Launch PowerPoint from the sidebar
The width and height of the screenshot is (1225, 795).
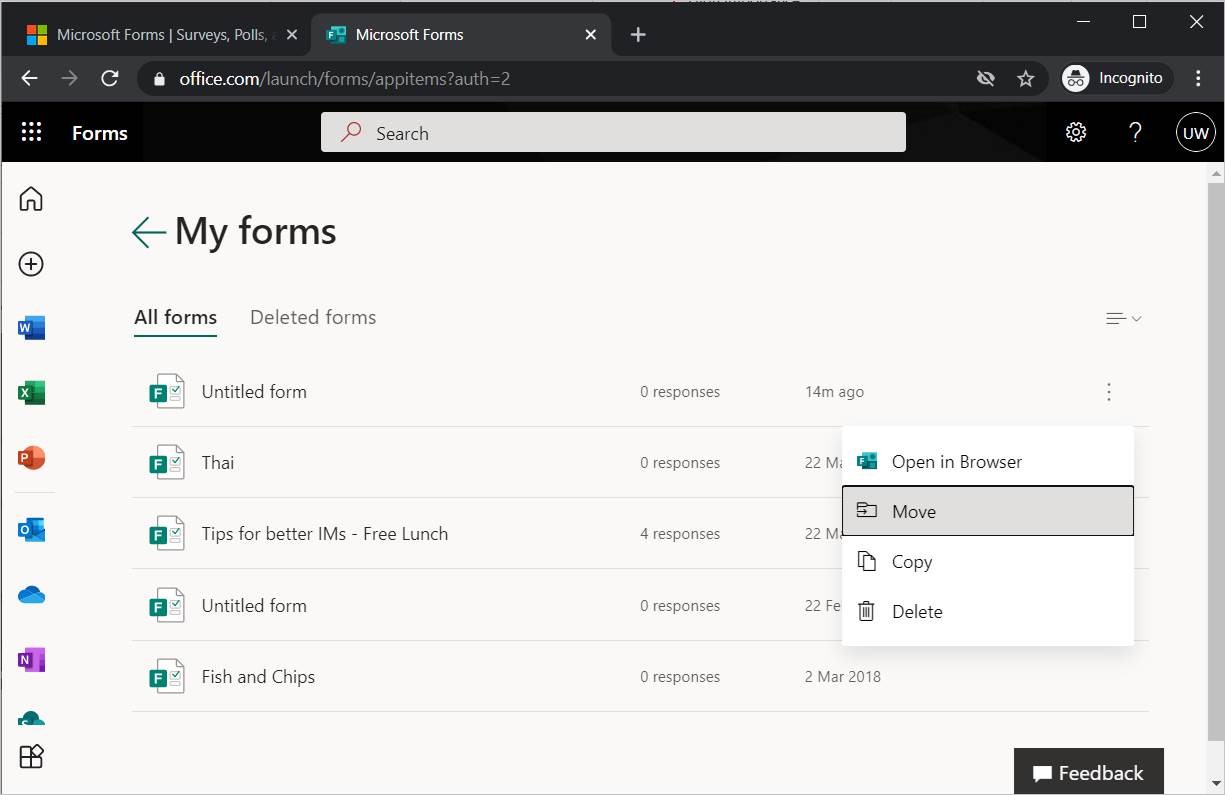click(31, 459)
